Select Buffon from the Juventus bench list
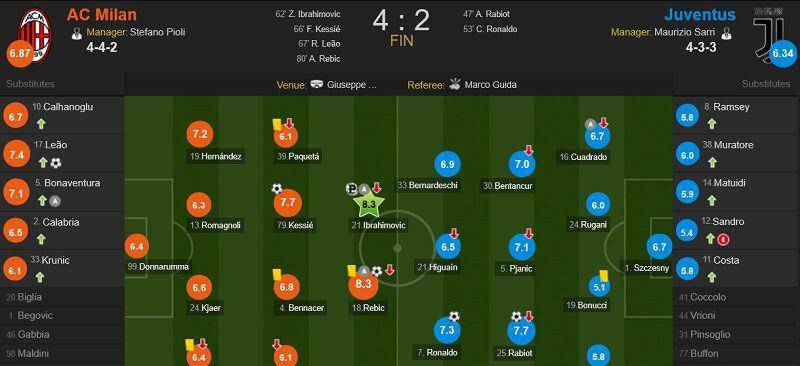800x366 pixels. [x=736, y=353]
